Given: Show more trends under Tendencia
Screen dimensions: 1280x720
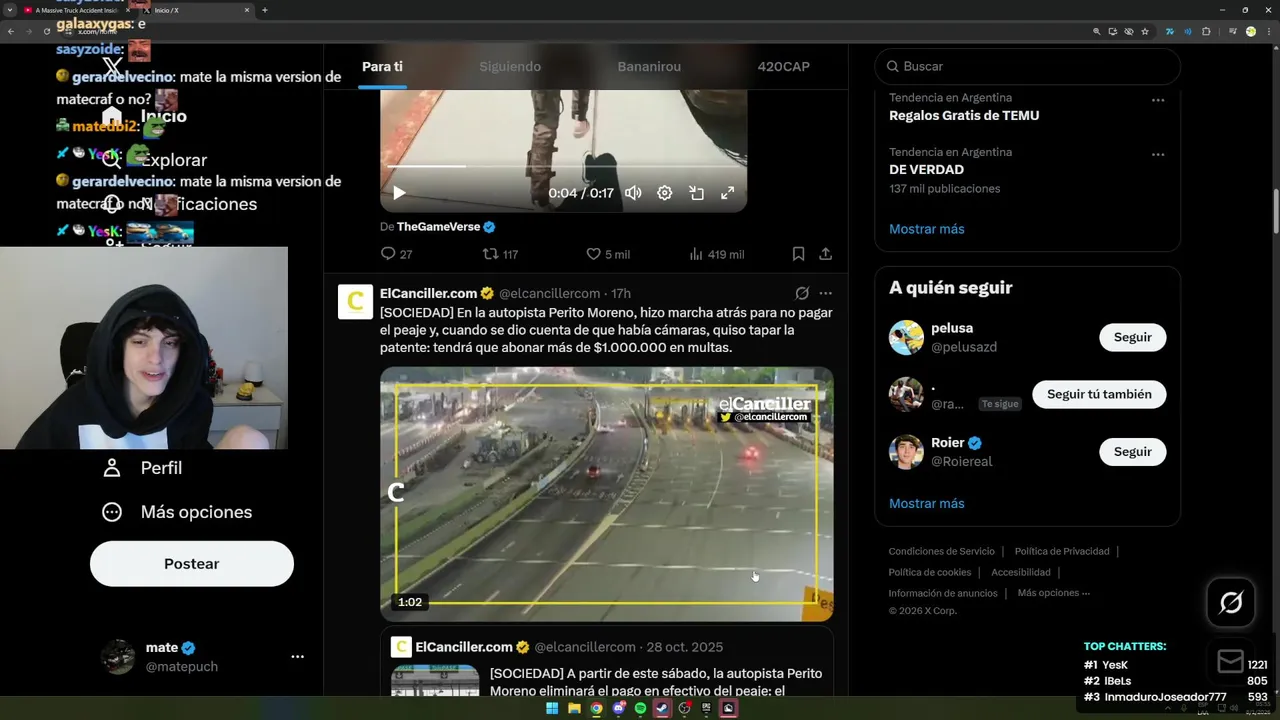Looking at the screenshot, I should pos(927,229).
